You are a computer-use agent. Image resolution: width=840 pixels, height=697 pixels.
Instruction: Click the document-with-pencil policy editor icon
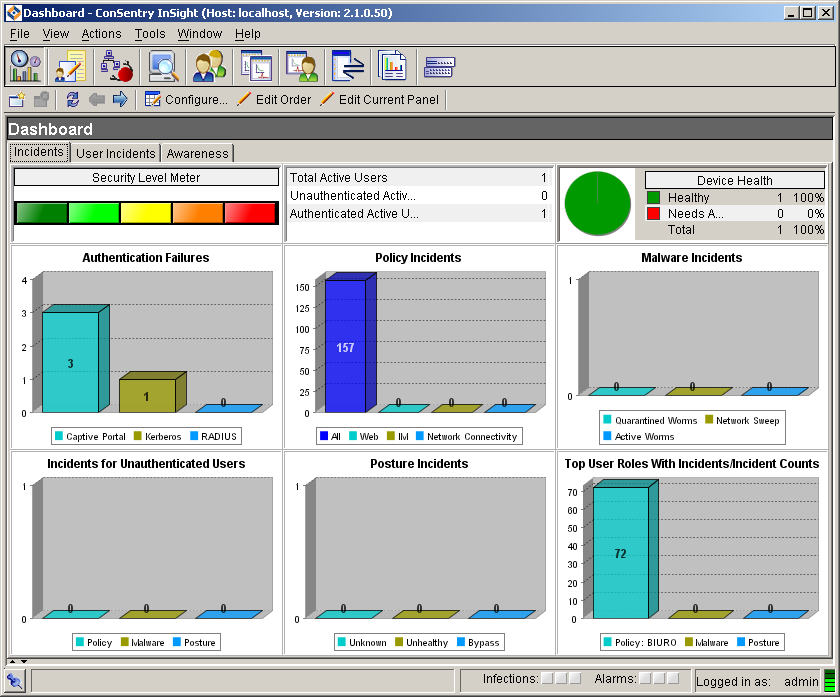click(71, 66)
